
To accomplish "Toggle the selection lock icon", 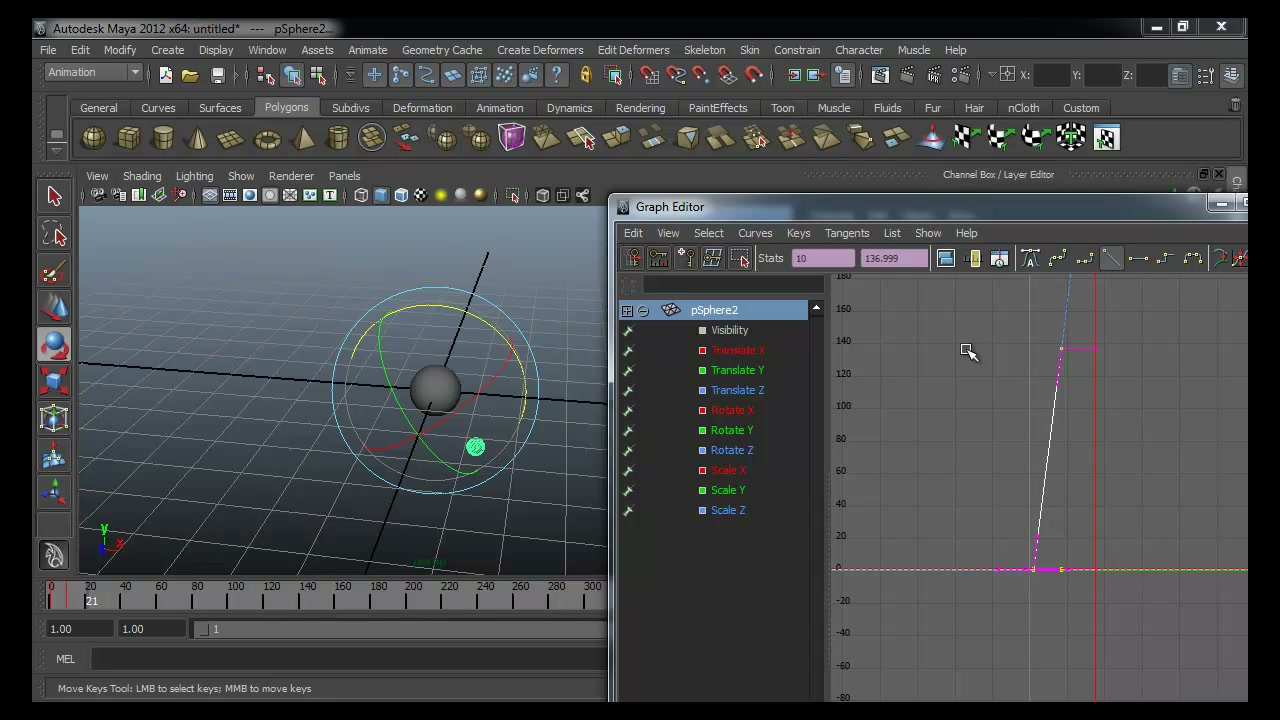I will 585,75.
